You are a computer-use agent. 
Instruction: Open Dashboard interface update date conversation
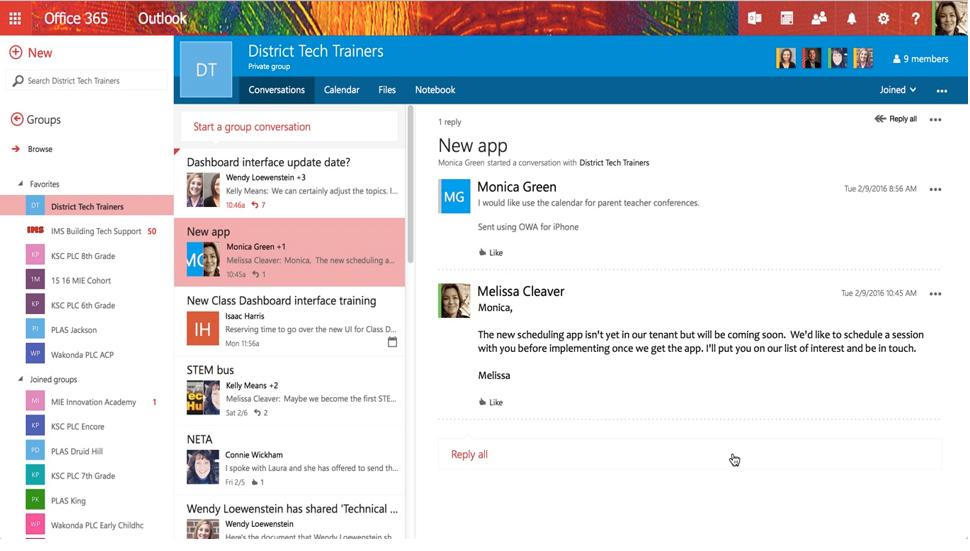pos(290,183)
